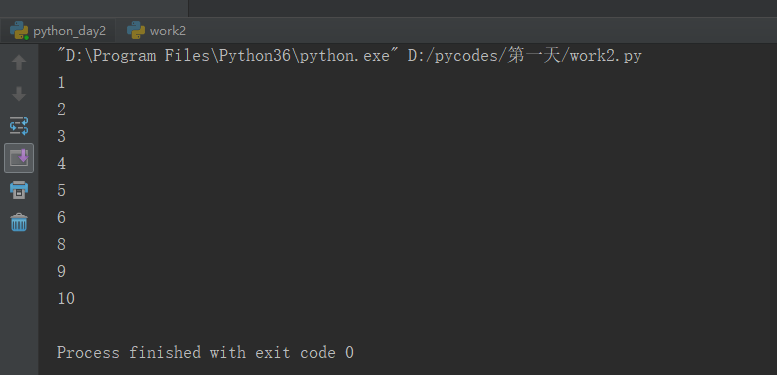Screen dimensions: 777x375
Task: Switch to the work2 run tab
Action: point(156,31)
